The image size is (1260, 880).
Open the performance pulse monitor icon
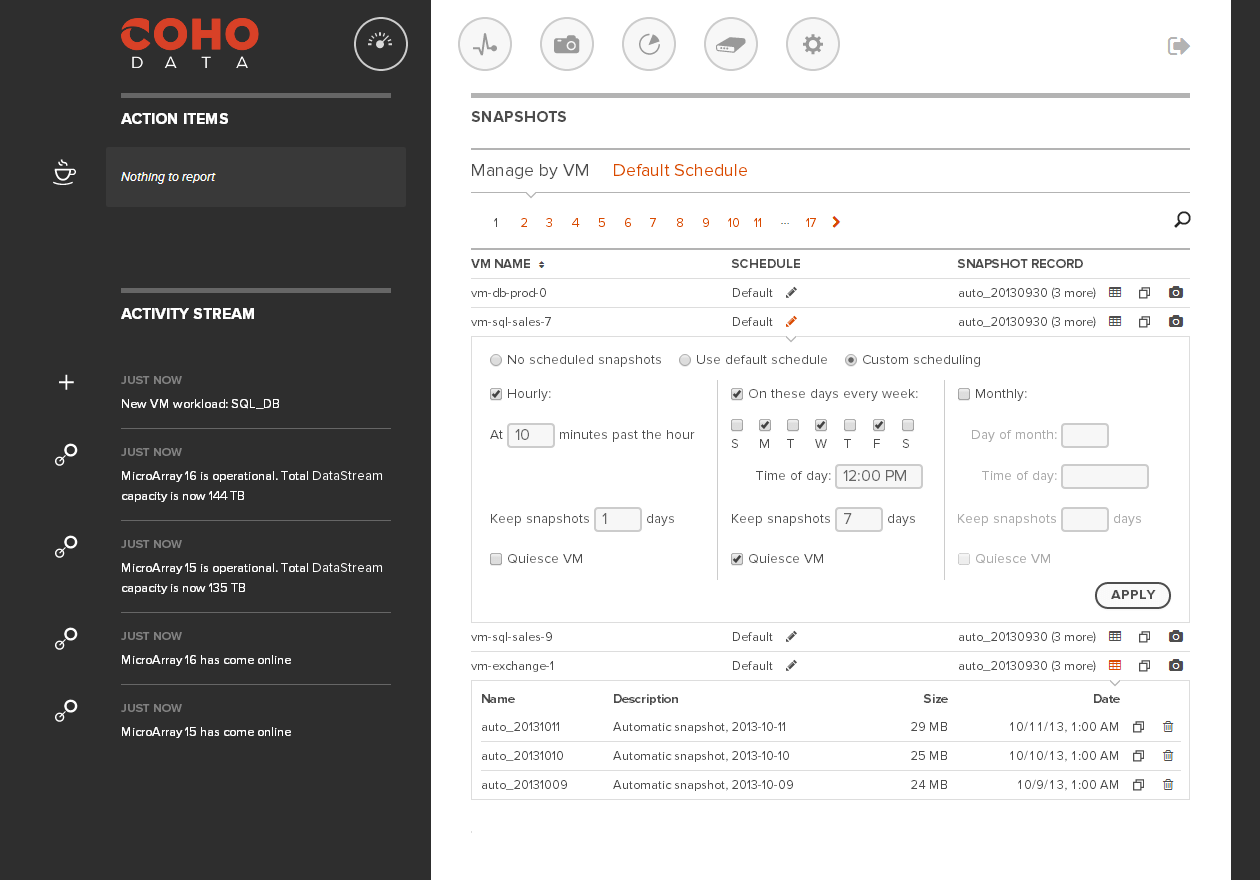[x=485, y=44]
